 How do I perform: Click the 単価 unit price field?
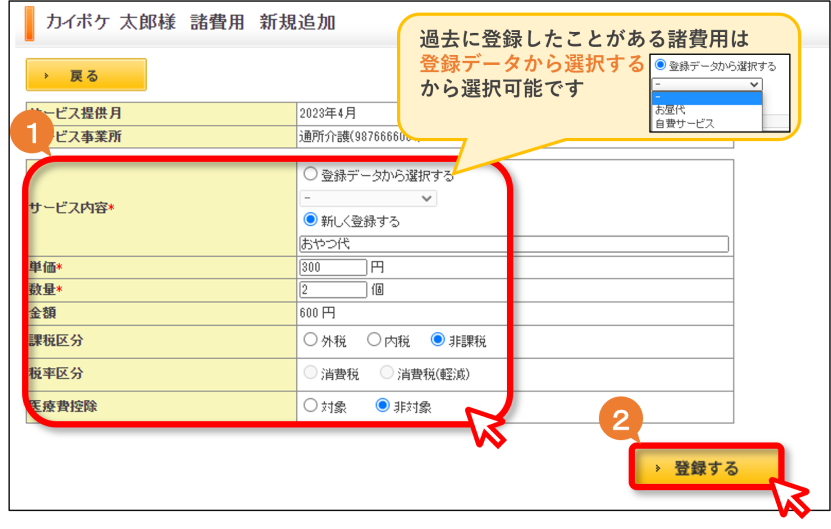pyautogui.click(x=333, y=267)
